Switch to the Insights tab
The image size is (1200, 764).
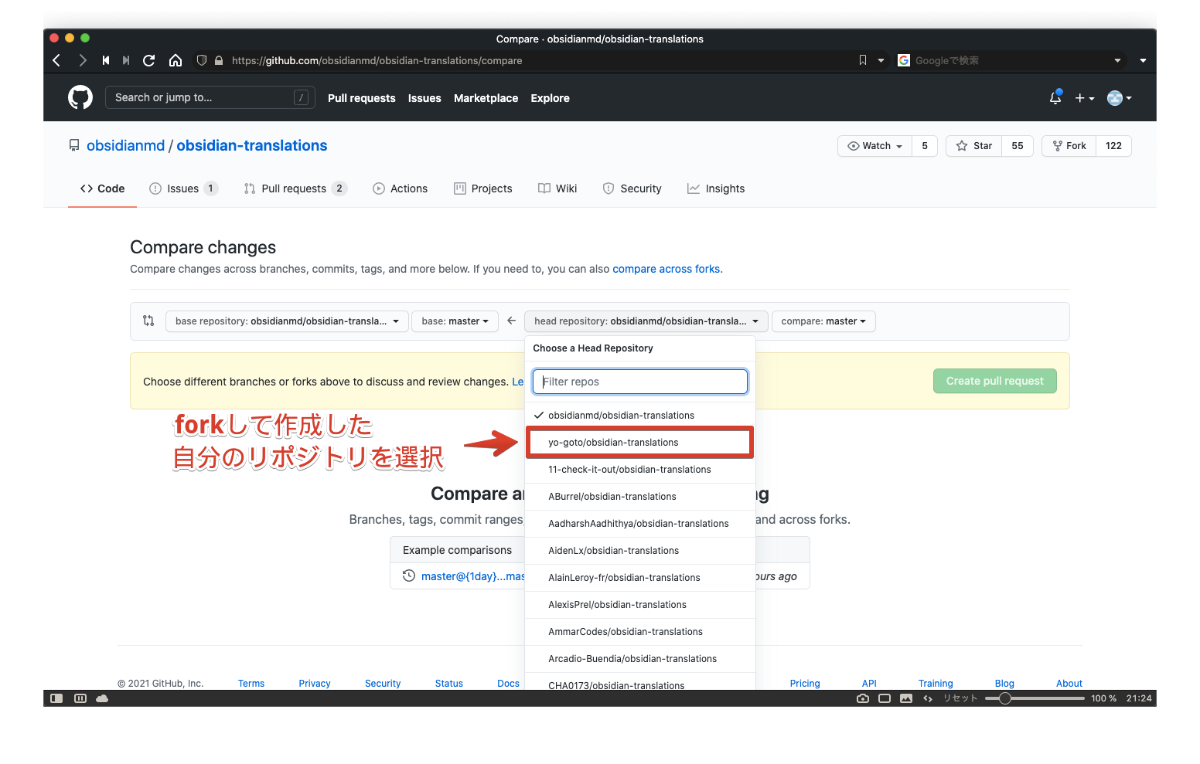(x=716, y=188)
